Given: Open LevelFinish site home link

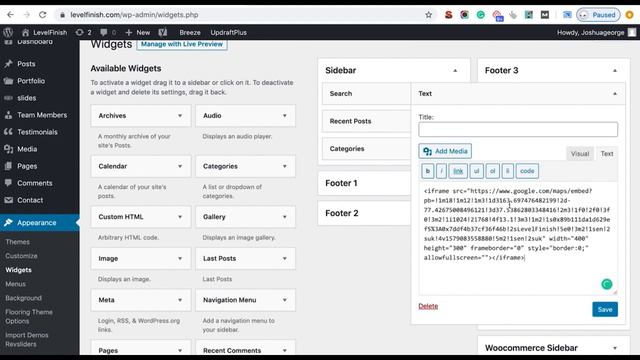Looking at the screenshot, I should pyautogui.click(x=44, y=32).
